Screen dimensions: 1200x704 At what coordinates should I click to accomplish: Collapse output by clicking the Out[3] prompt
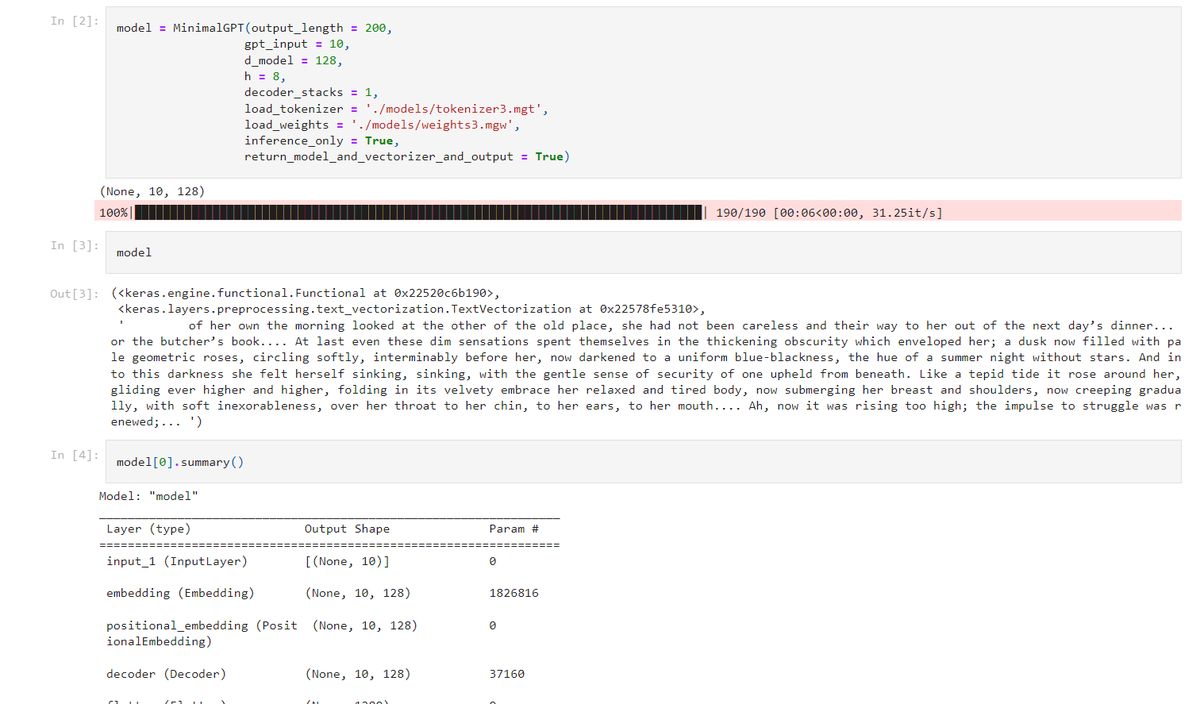73,293
